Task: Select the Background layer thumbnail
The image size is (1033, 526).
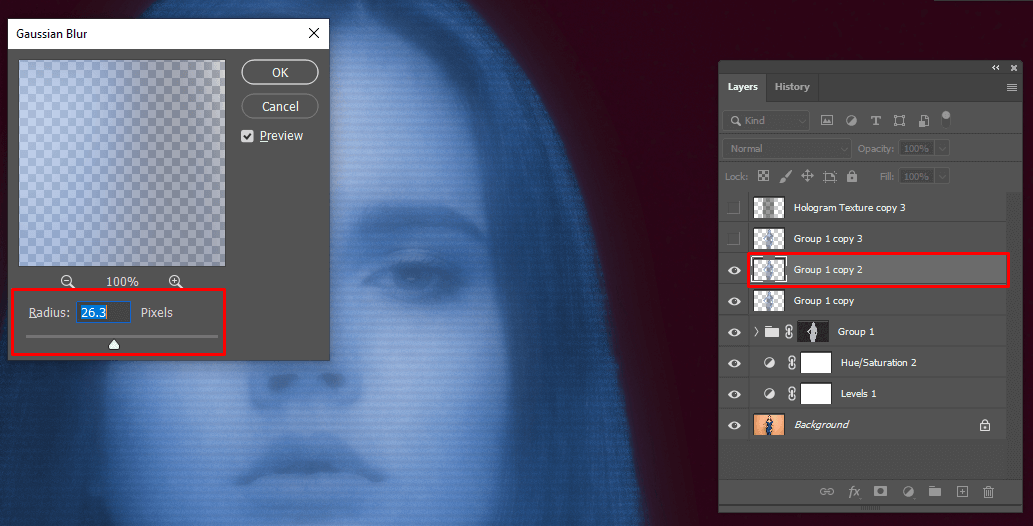Action: (x=769, y=424)
